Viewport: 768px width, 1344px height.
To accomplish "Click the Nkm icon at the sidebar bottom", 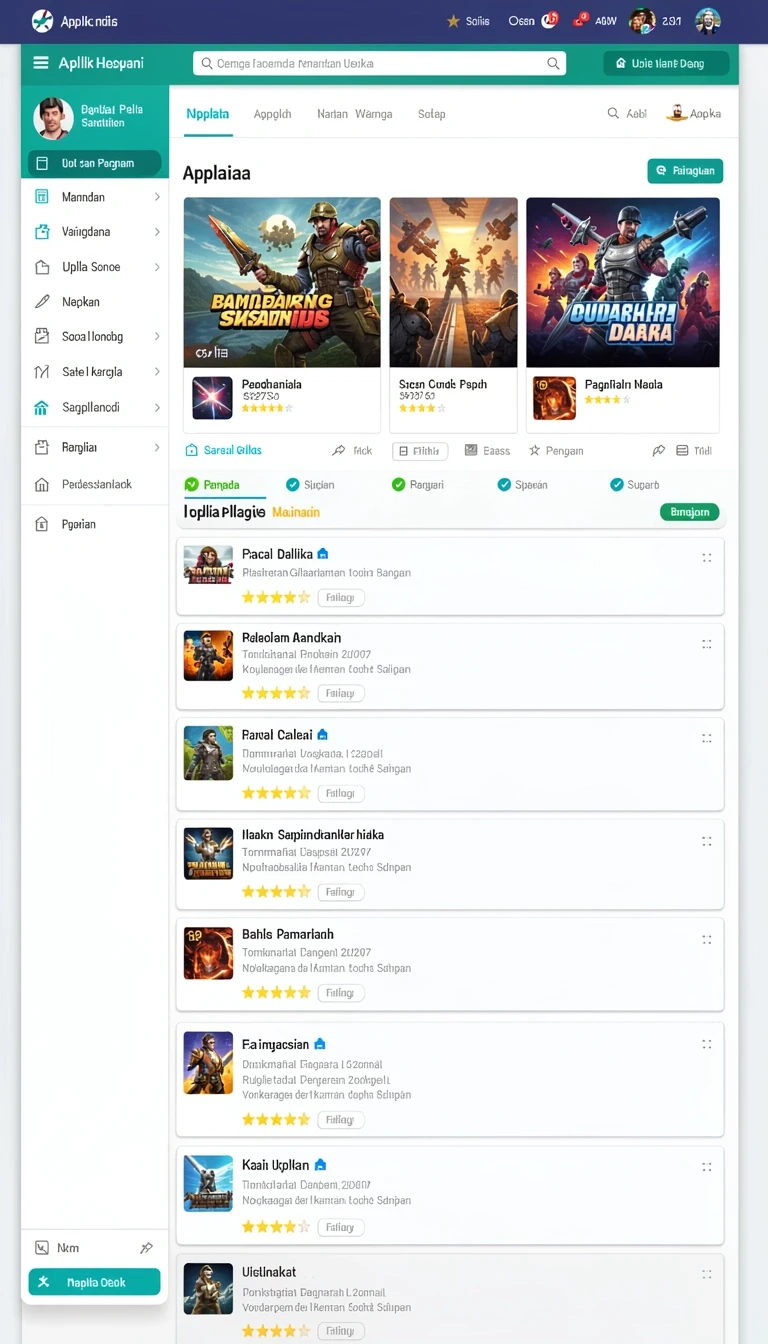I will tap(42, 1248).
